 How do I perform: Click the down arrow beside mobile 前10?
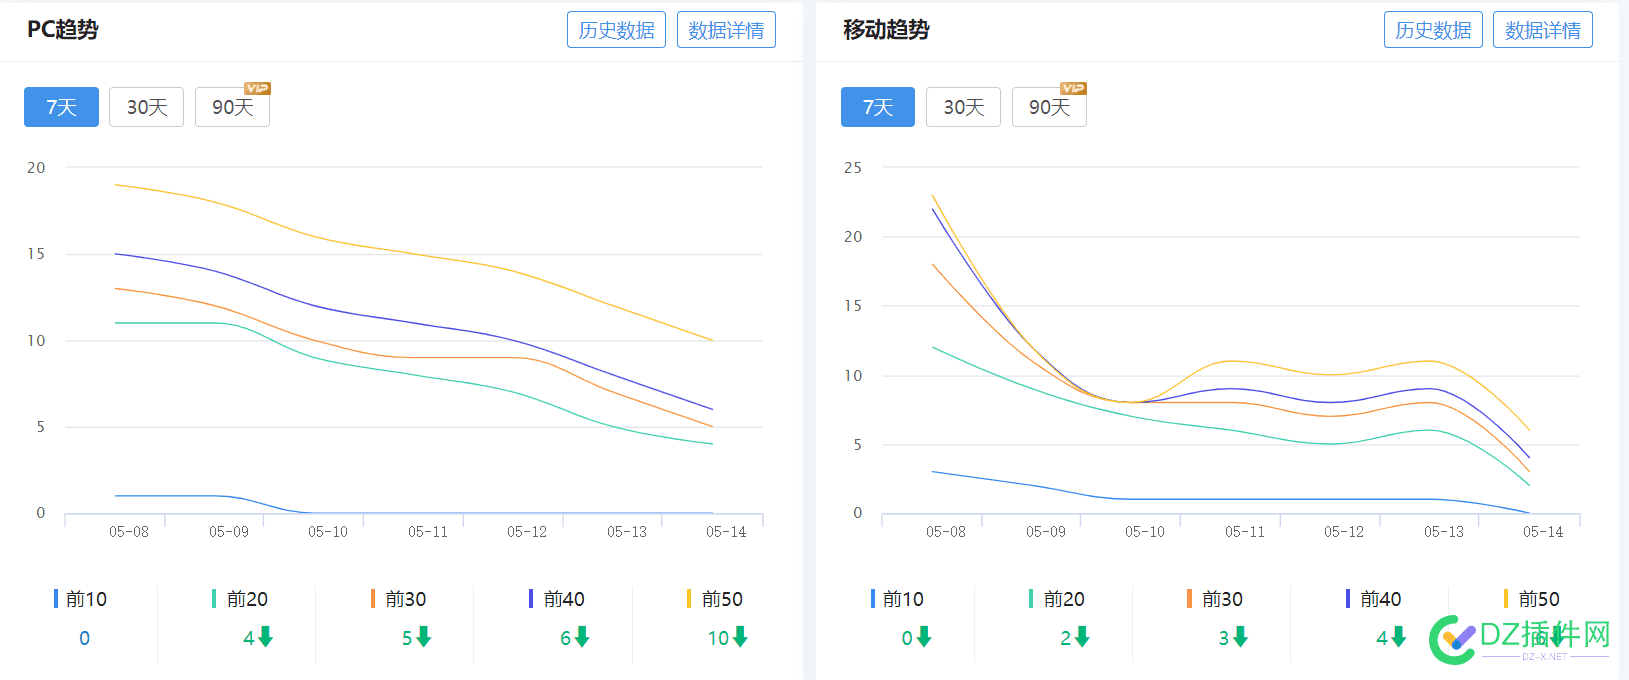(924, 637)
